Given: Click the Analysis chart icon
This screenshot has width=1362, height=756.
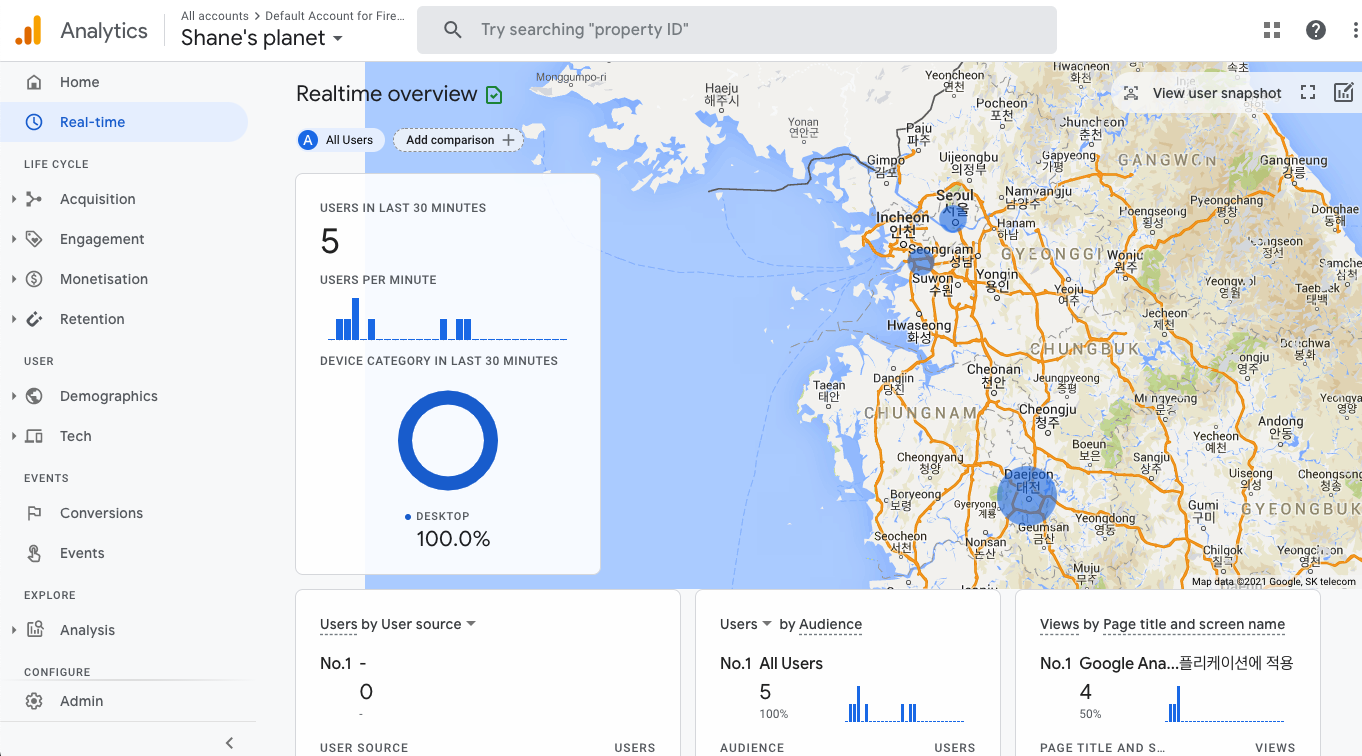Looking at the screenshot, I should tap(34, 630).
